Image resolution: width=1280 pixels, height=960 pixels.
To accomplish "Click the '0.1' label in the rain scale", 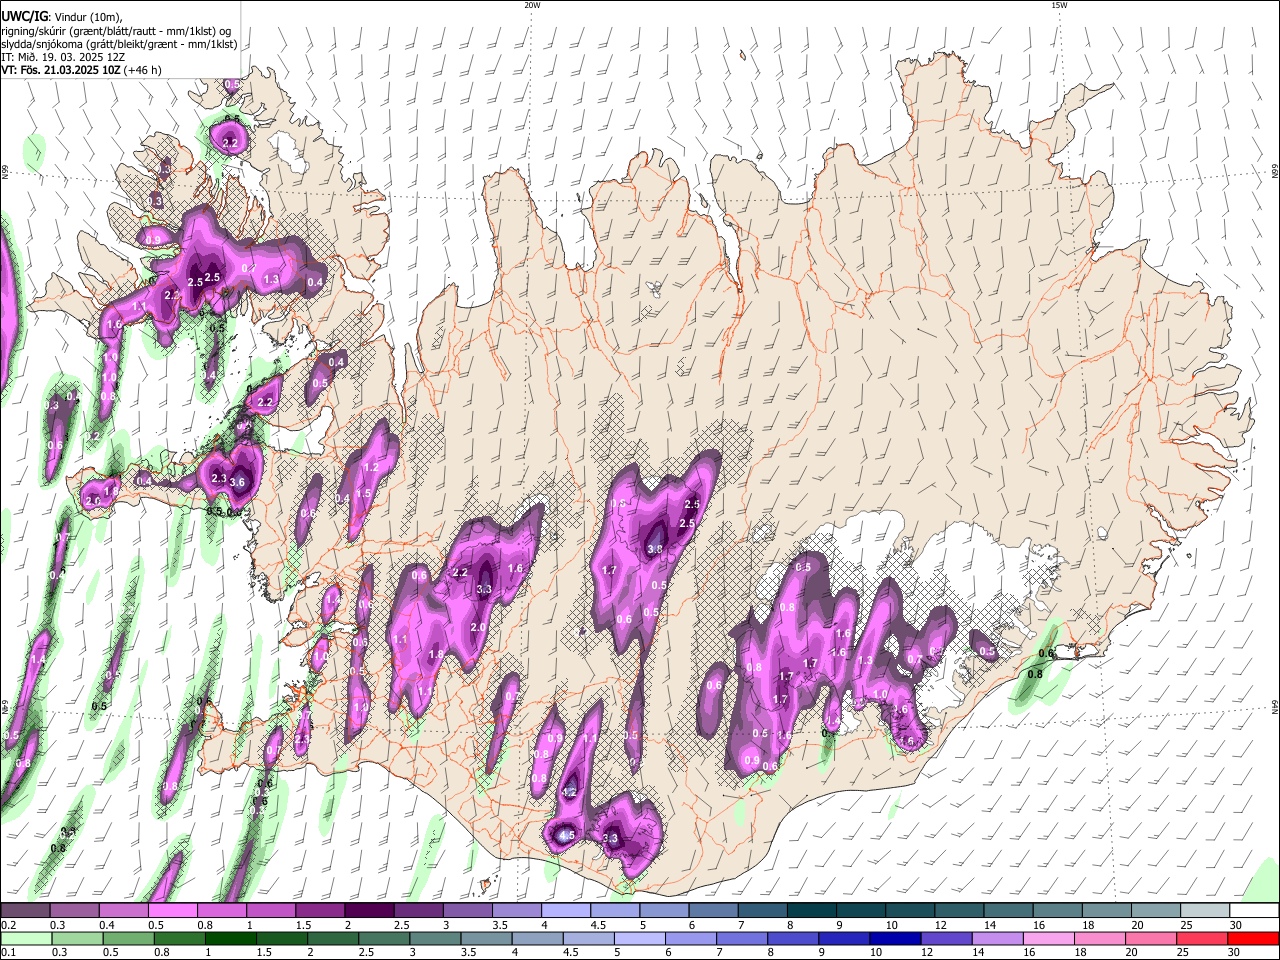I will 8,952.
